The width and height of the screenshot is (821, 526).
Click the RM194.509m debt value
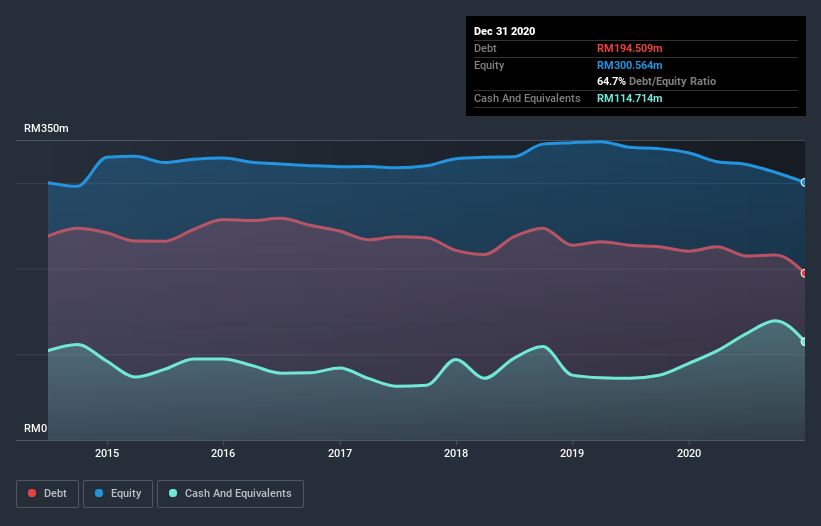pos(629,48)
